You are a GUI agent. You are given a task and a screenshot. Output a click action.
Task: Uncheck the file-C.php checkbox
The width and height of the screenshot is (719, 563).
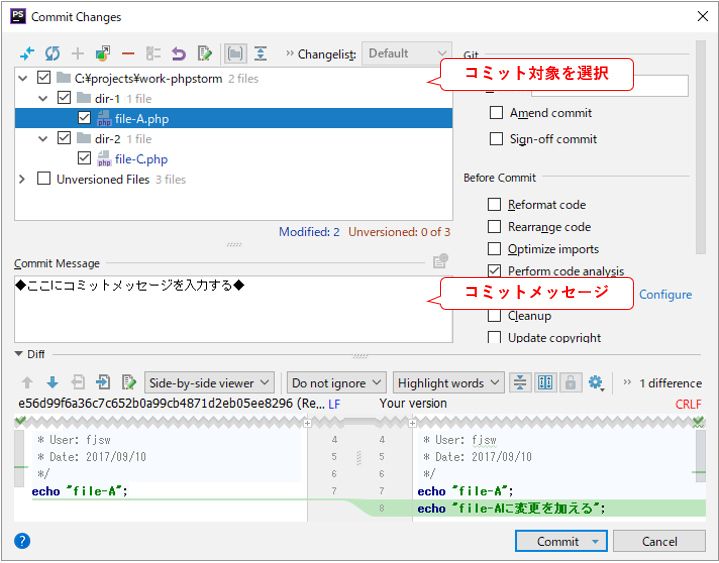click(84, 158)
